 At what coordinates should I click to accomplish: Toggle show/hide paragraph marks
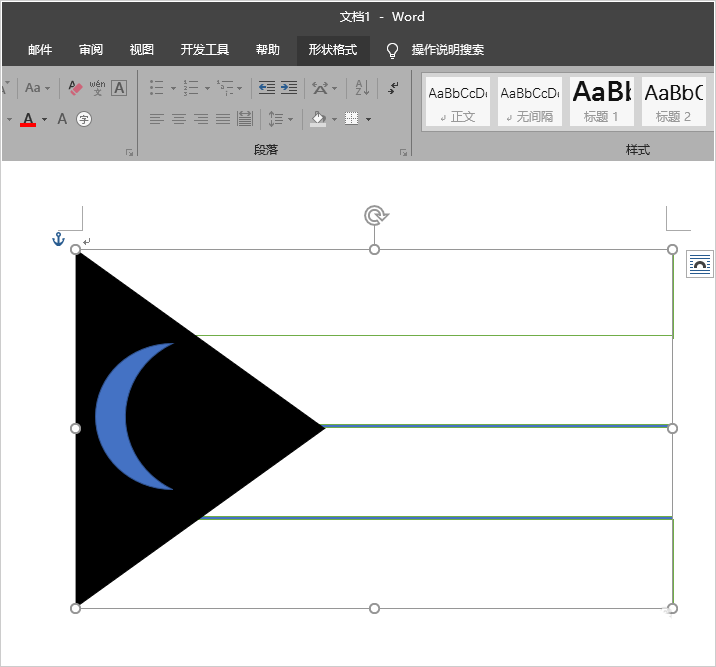393,88
